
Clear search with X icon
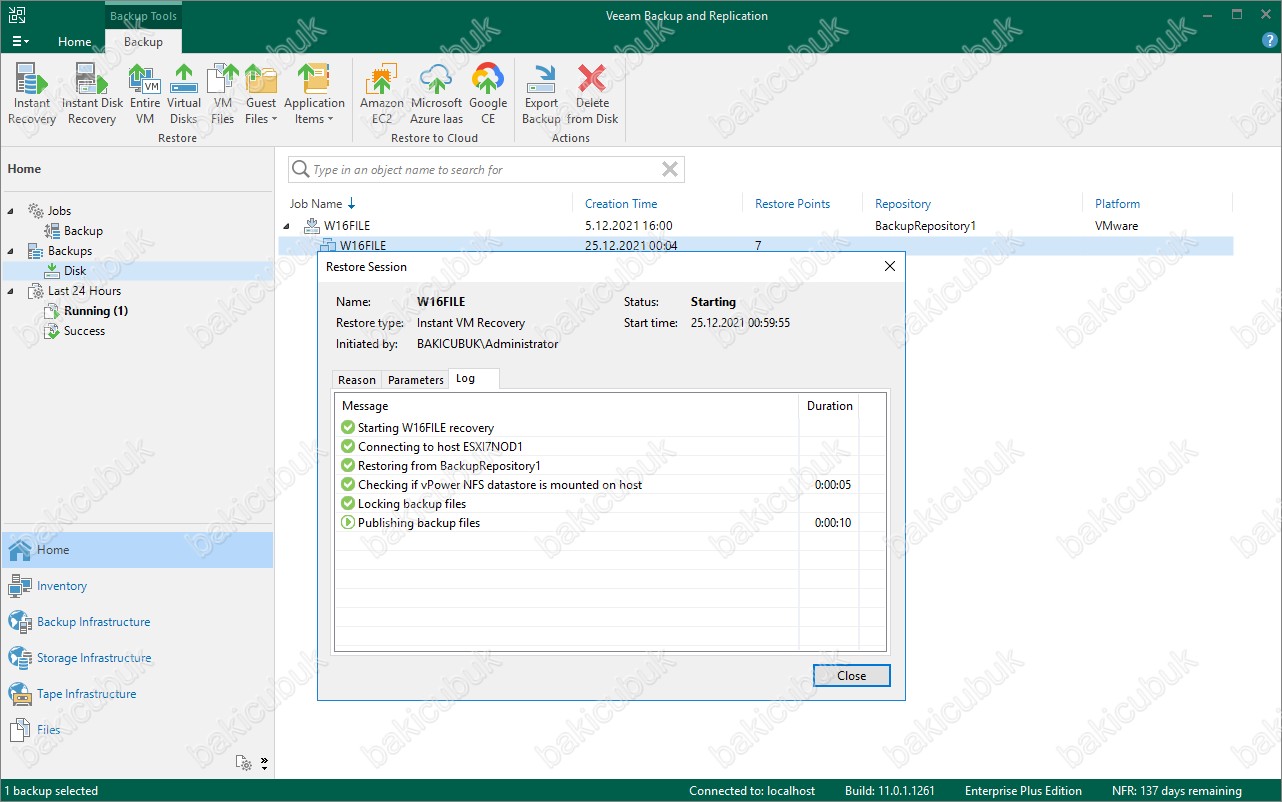[x=670, y=170]
